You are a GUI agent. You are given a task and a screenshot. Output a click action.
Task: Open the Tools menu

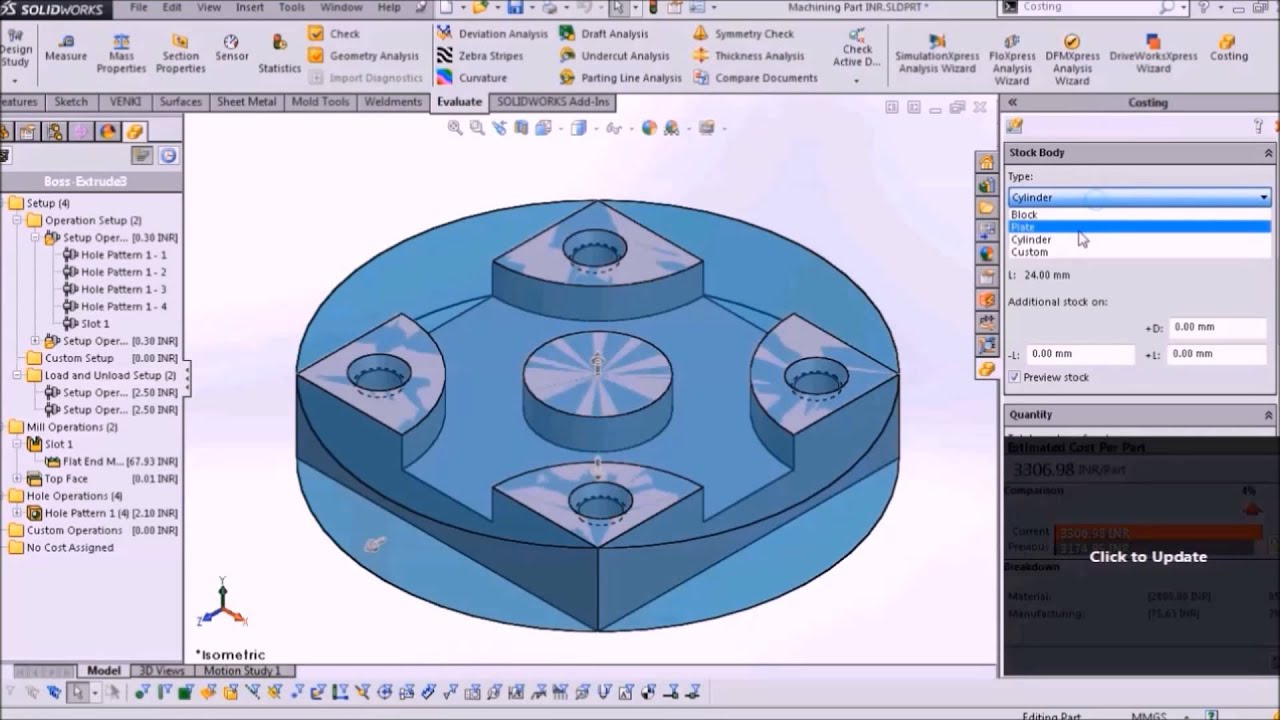[292, 7]
